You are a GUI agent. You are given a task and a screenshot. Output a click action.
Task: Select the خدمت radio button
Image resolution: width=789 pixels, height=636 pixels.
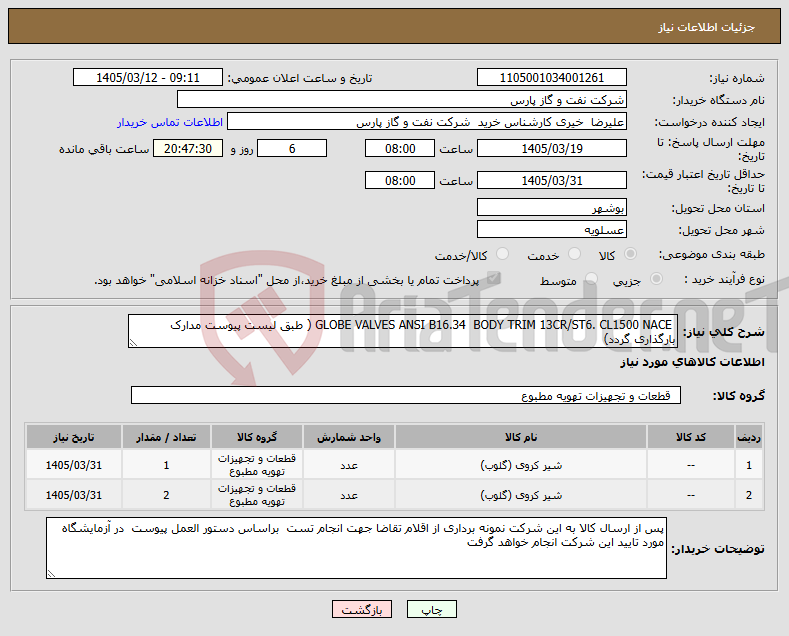(574, 254)
